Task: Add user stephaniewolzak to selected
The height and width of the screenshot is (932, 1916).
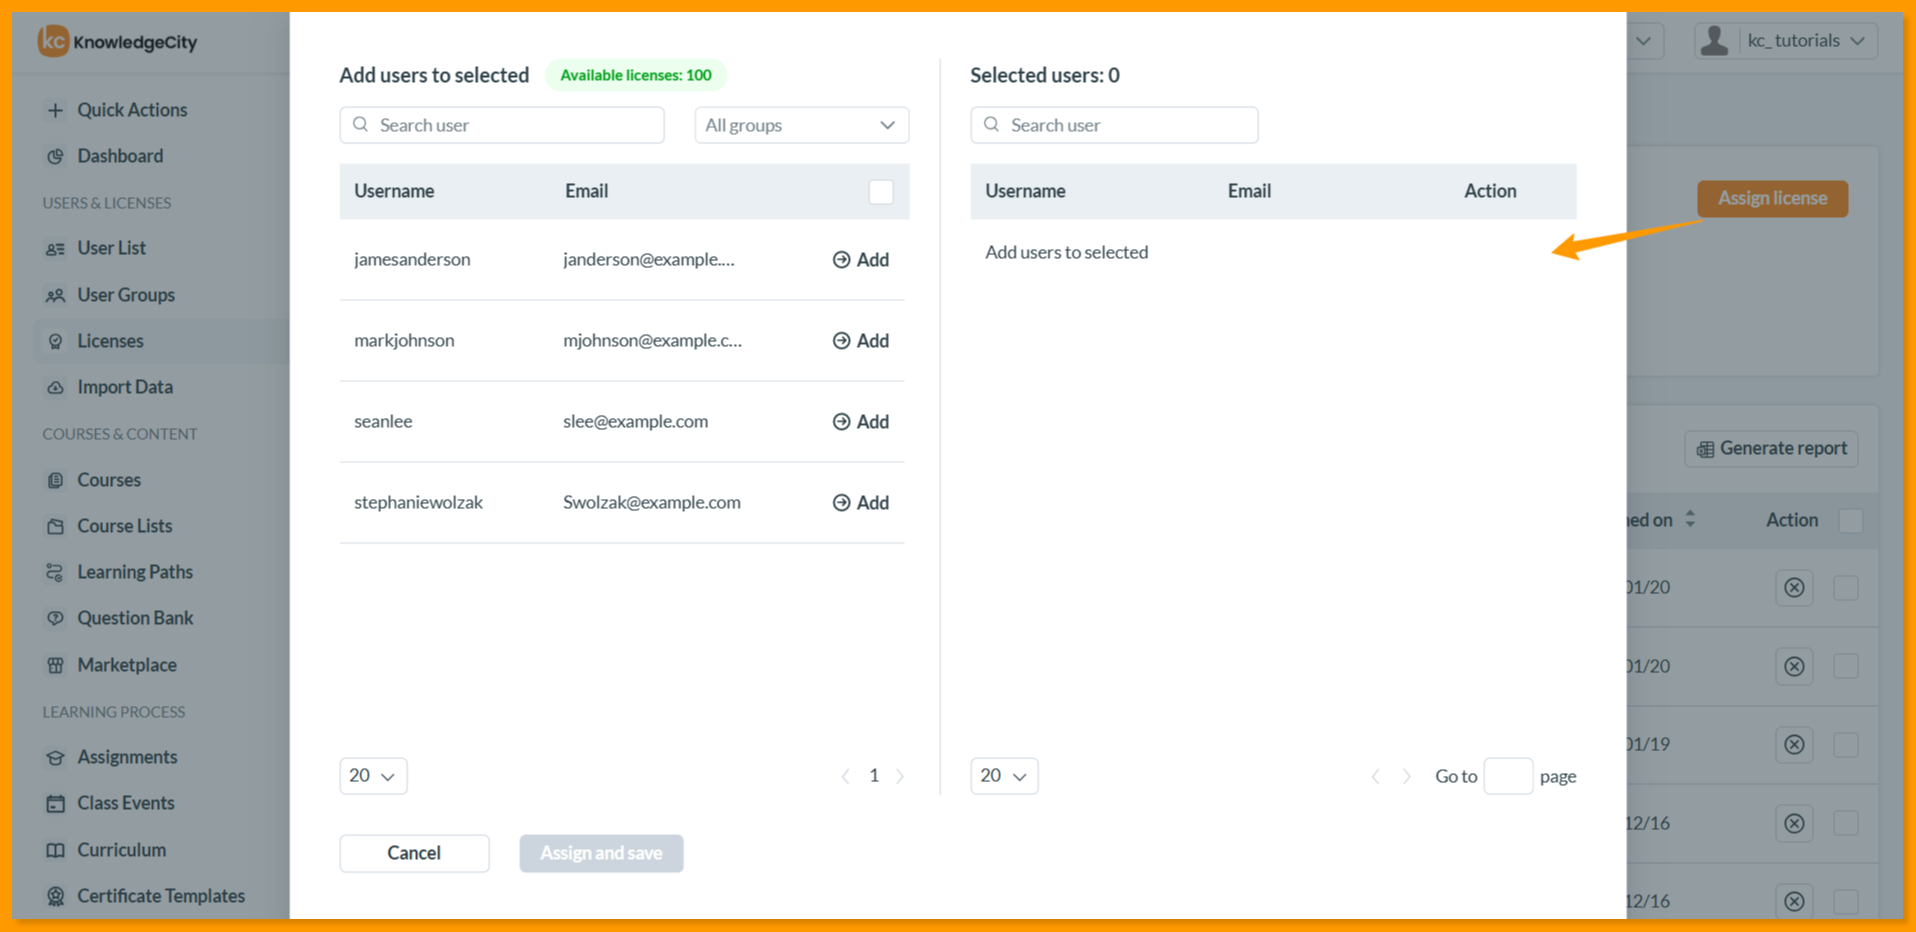Action: 861,502
